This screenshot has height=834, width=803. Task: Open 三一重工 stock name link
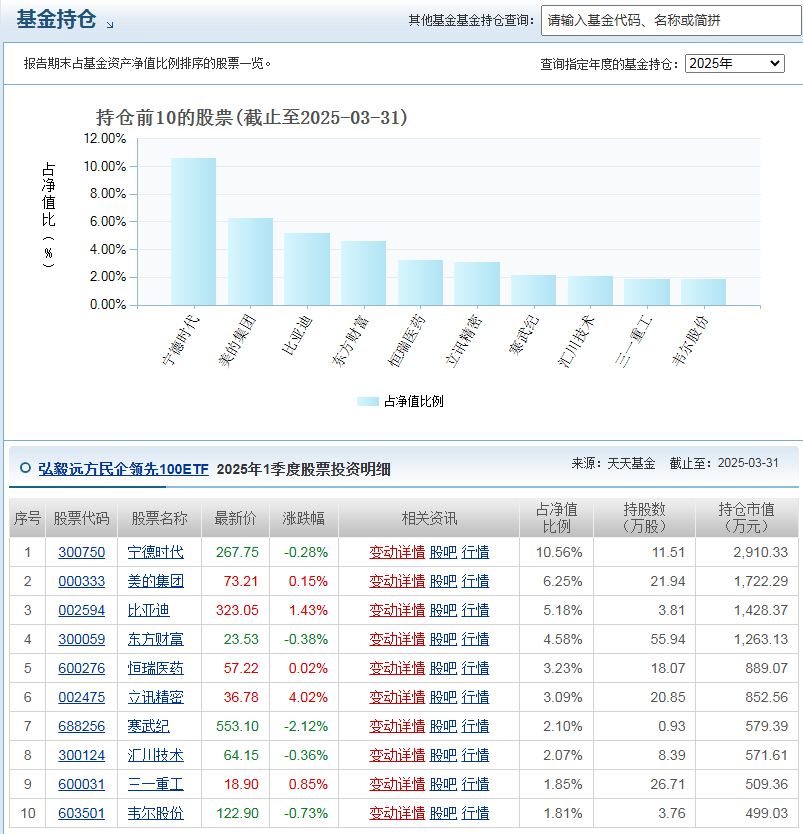[x=155, y=784]
